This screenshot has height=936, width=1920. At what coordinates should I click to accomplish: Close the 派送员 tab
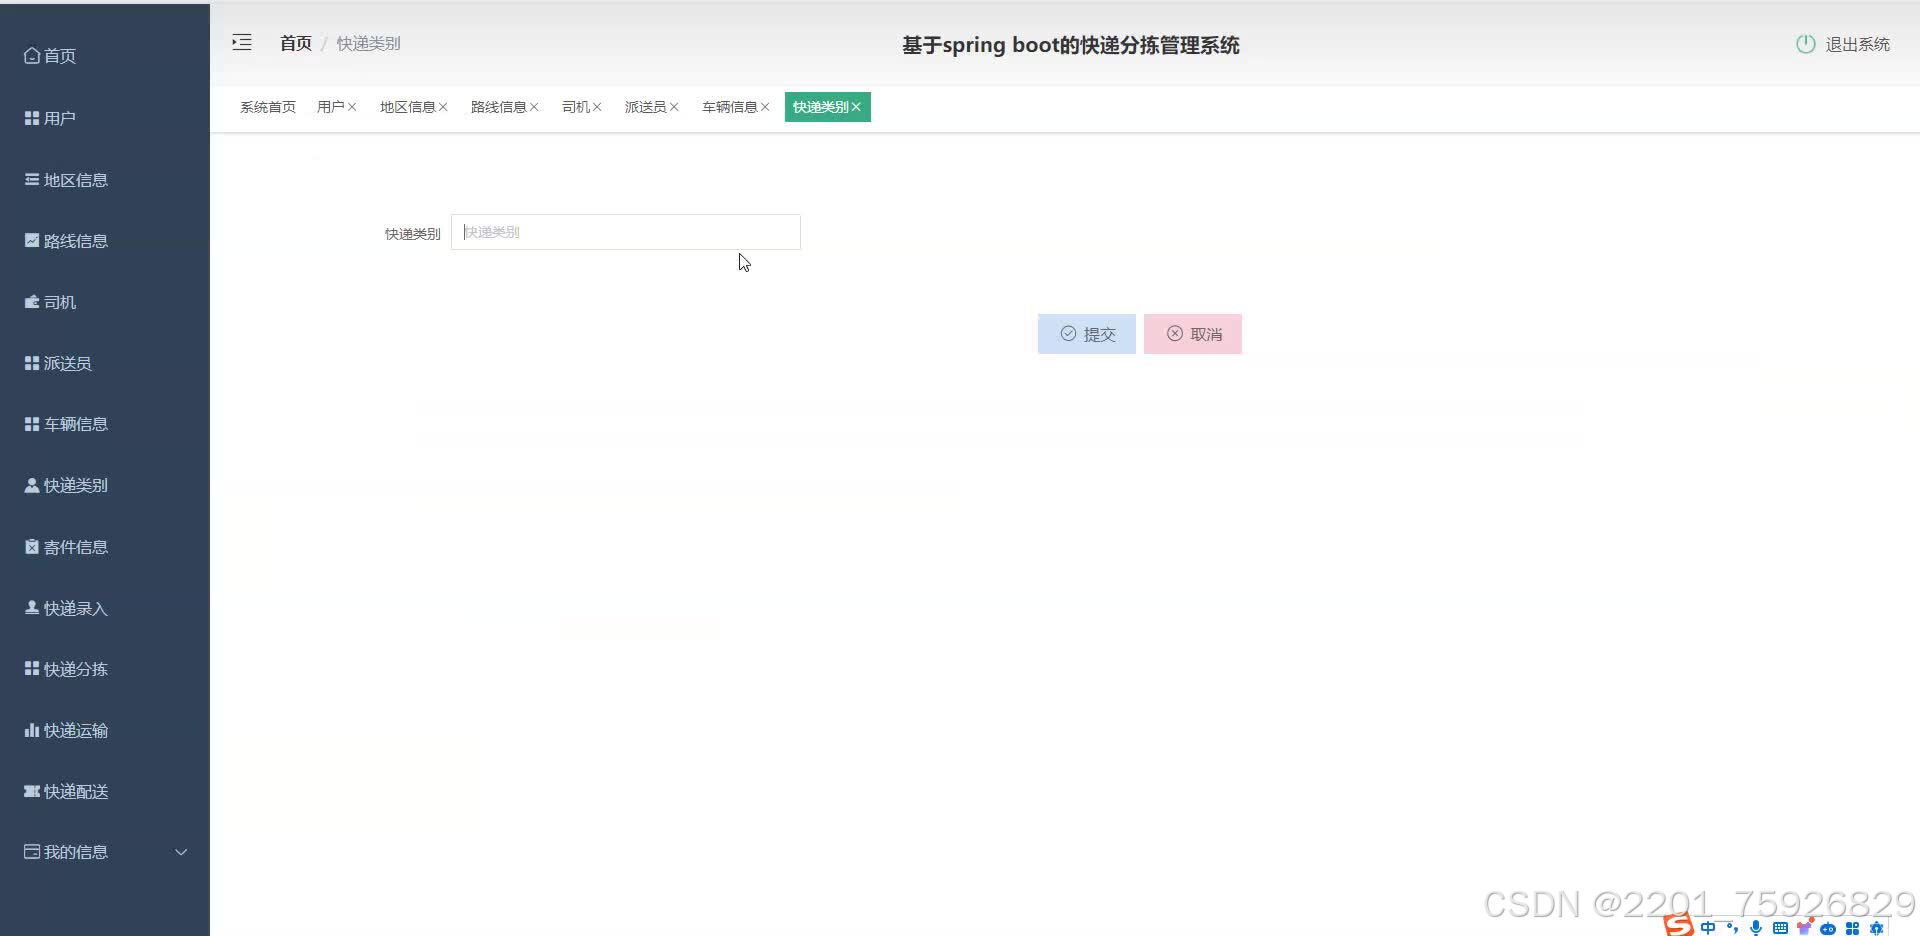point(676,106)
